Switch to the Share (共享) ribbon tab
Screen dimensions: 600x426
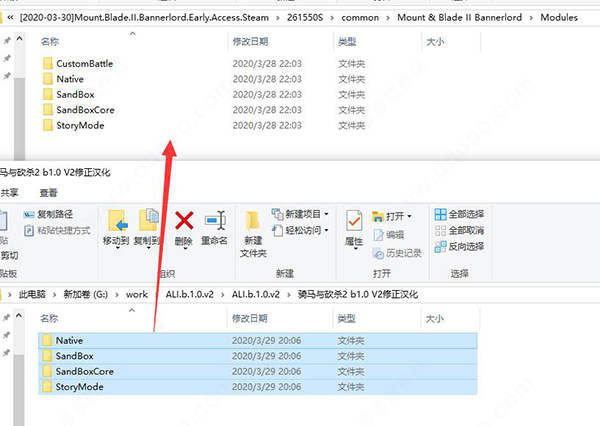pos(9,192)
